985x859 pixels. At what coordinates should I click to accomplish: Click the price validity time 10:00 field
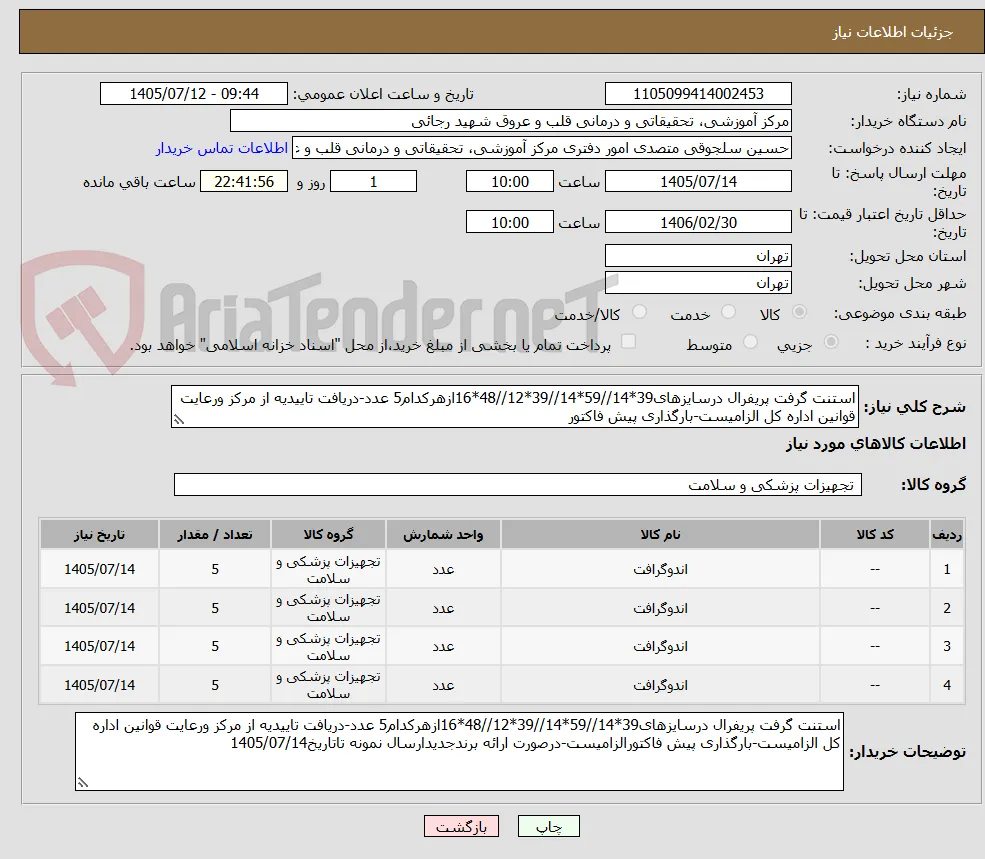click(509, 222)
